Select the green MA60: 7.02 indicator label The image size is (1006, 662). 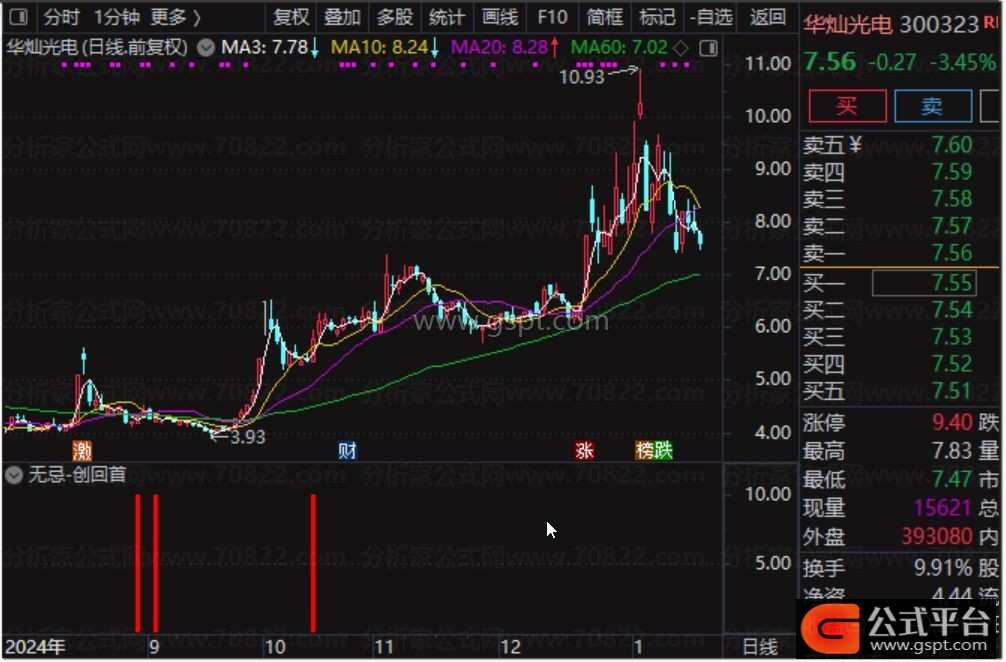coord(619,48)
